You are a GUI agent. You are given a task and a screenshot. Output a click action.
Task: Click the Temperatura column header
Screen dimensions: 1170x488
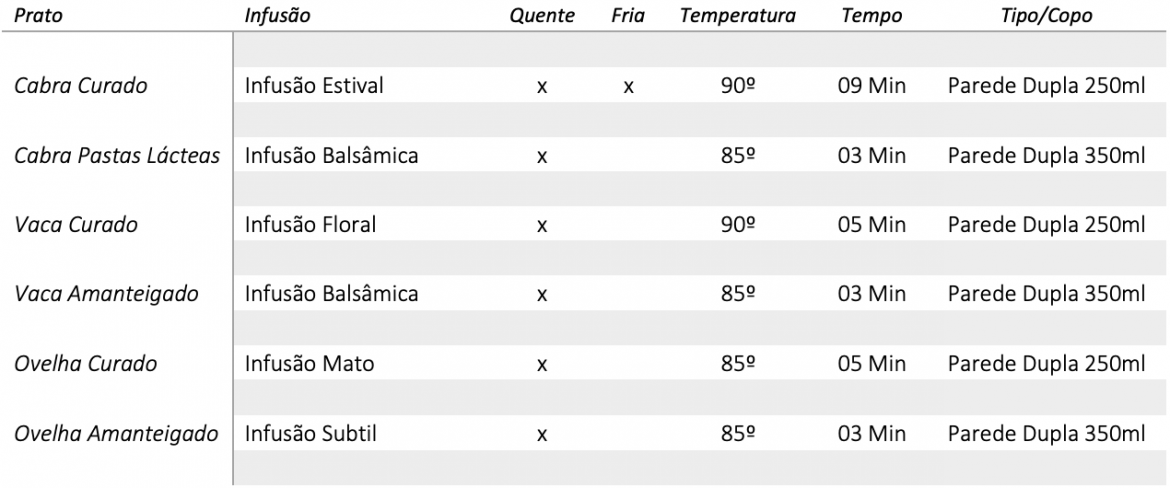tap(738, 16)
